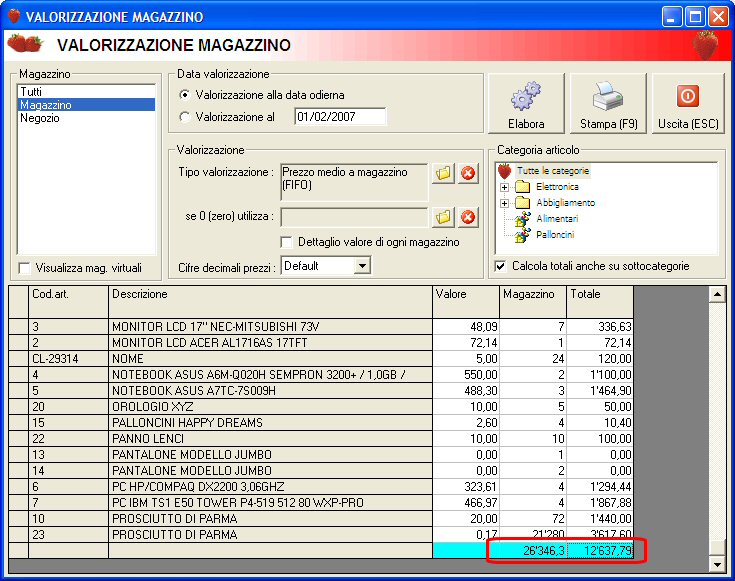Click the Uscita (ESC) exit button

(x=688, y=104)
